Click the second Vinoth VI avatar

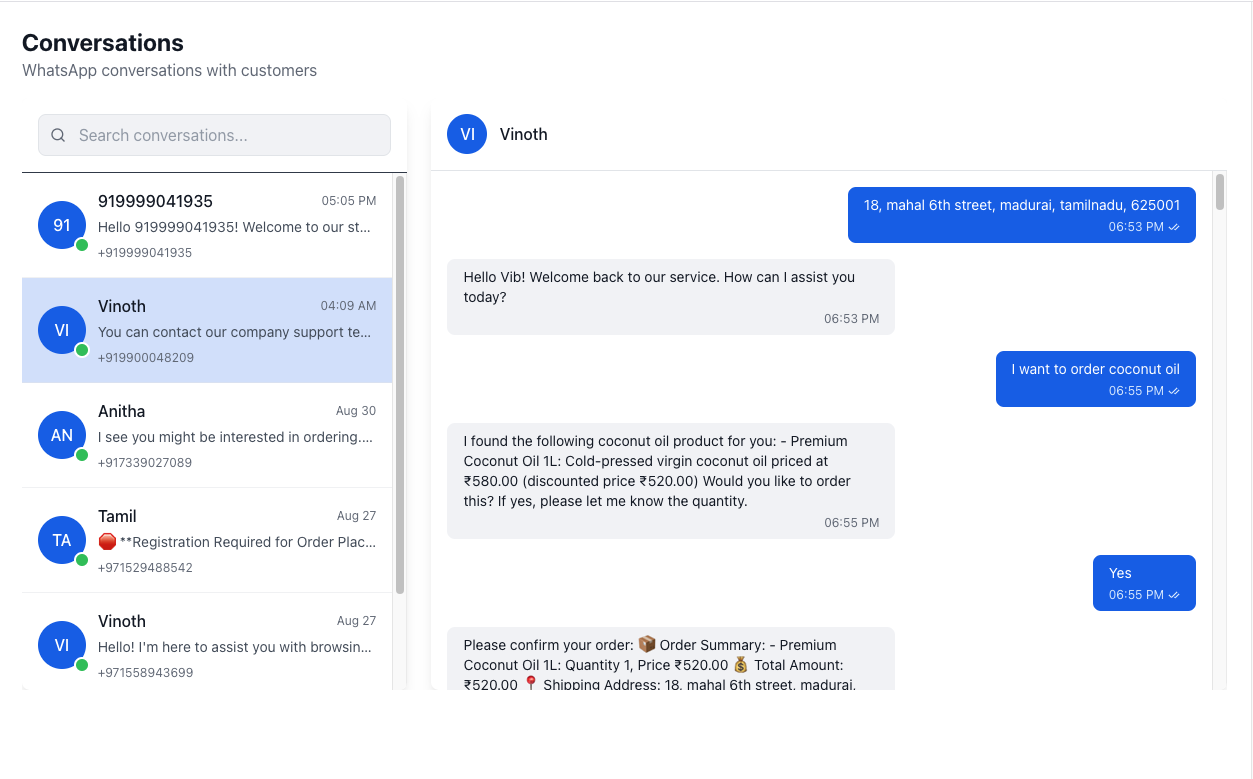(x=61, y=645)
